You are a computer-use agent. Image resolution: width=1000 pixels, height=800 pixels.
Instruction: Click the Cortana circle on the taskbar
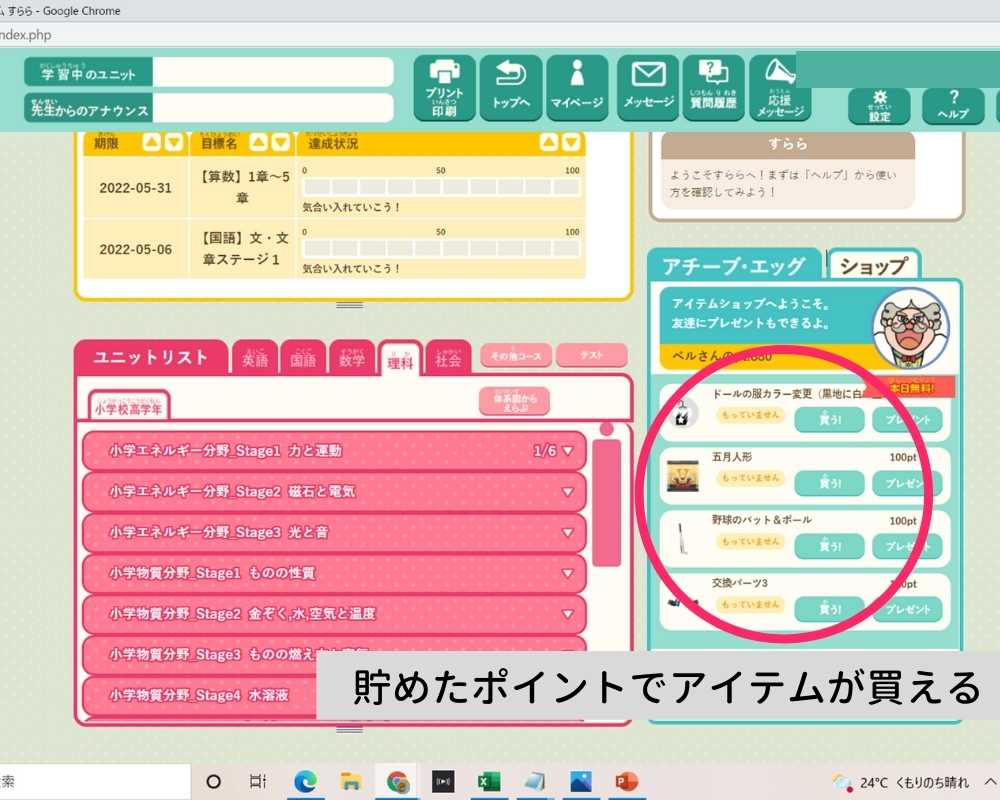coord(214,781)
